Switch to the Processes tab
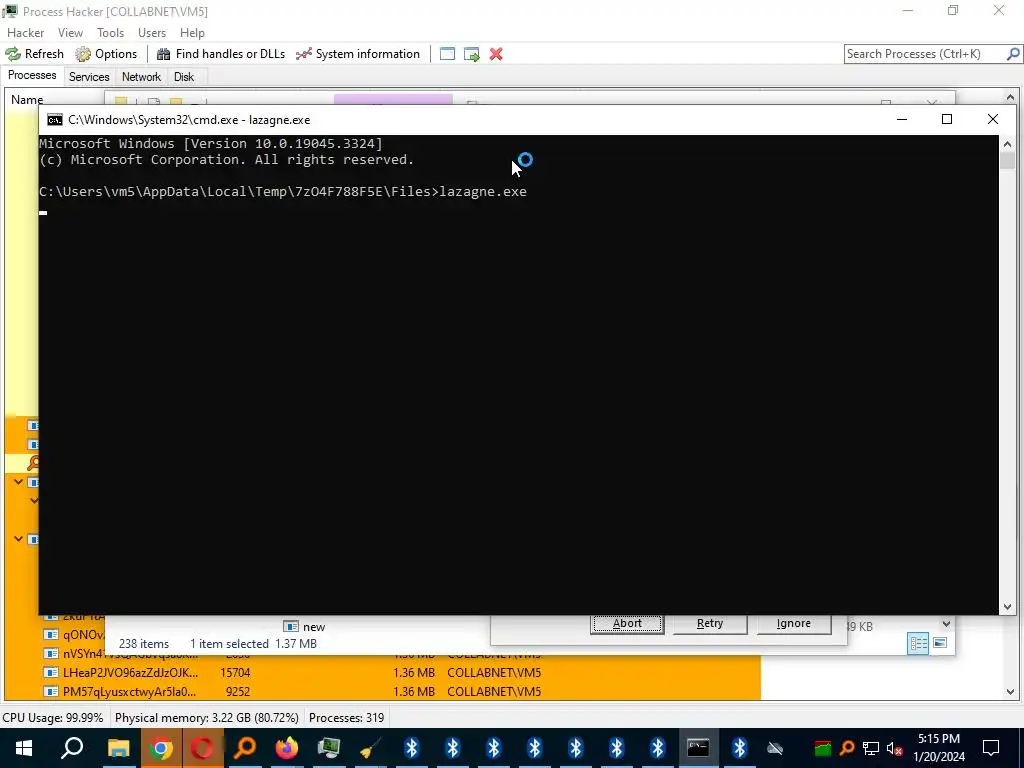The height and width of the screenshot is (768, 1024). click(x=32, y=75)
